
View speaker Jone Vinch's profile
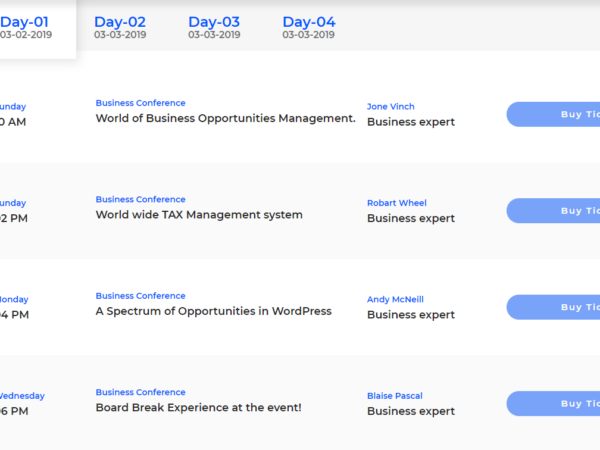(390, 106)
